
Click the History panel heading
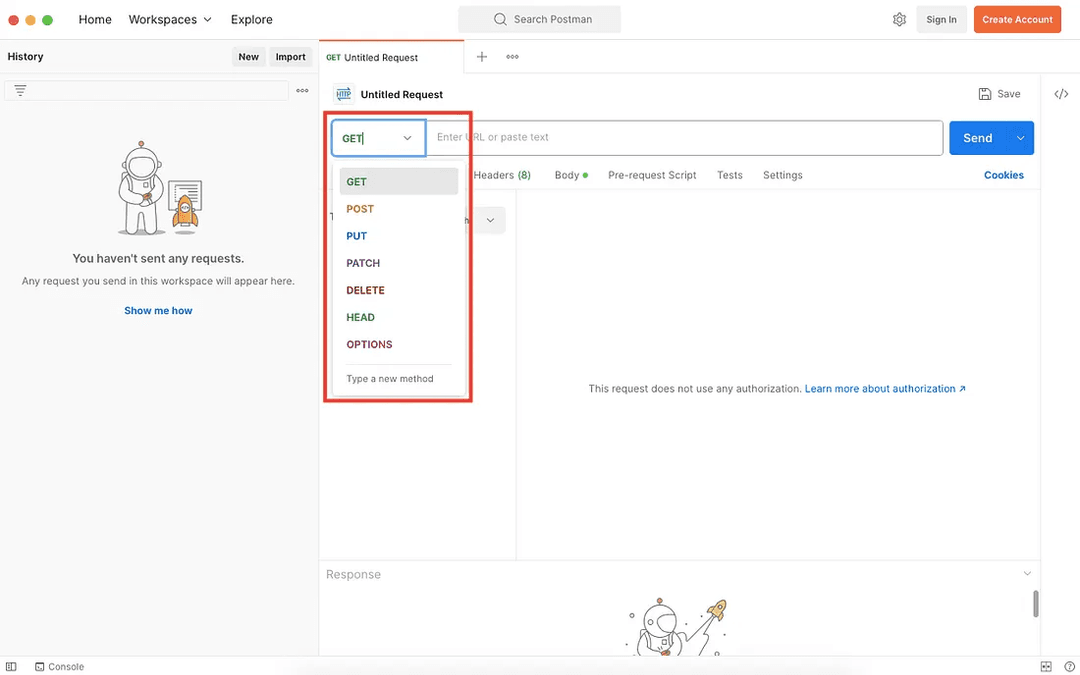pos(25,56)
